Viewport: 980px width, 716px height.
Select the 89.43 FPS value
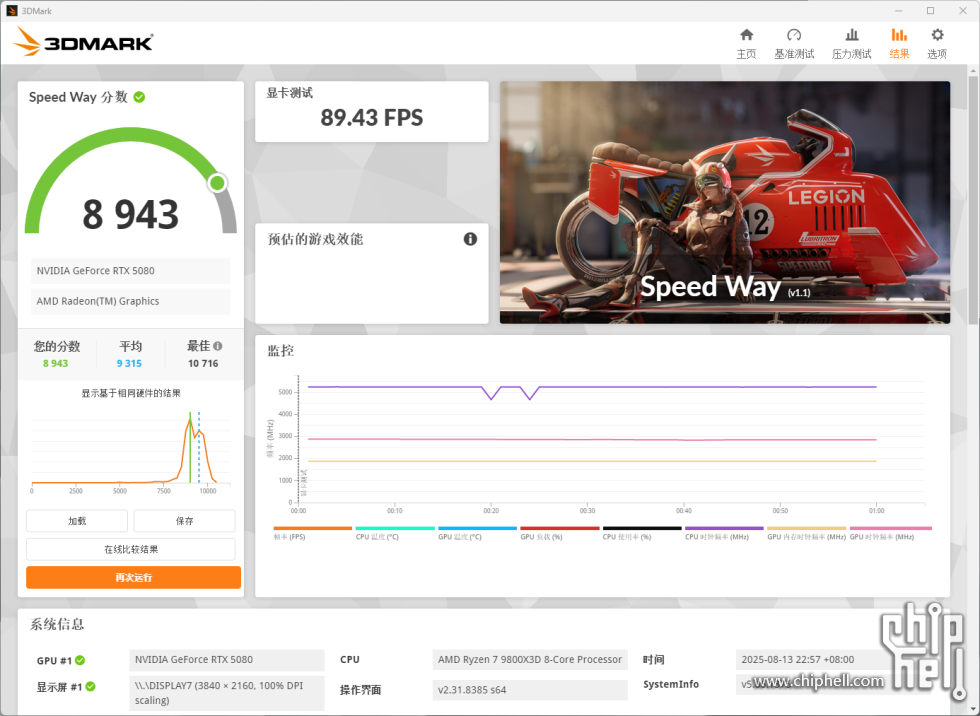tap(372, 118)
